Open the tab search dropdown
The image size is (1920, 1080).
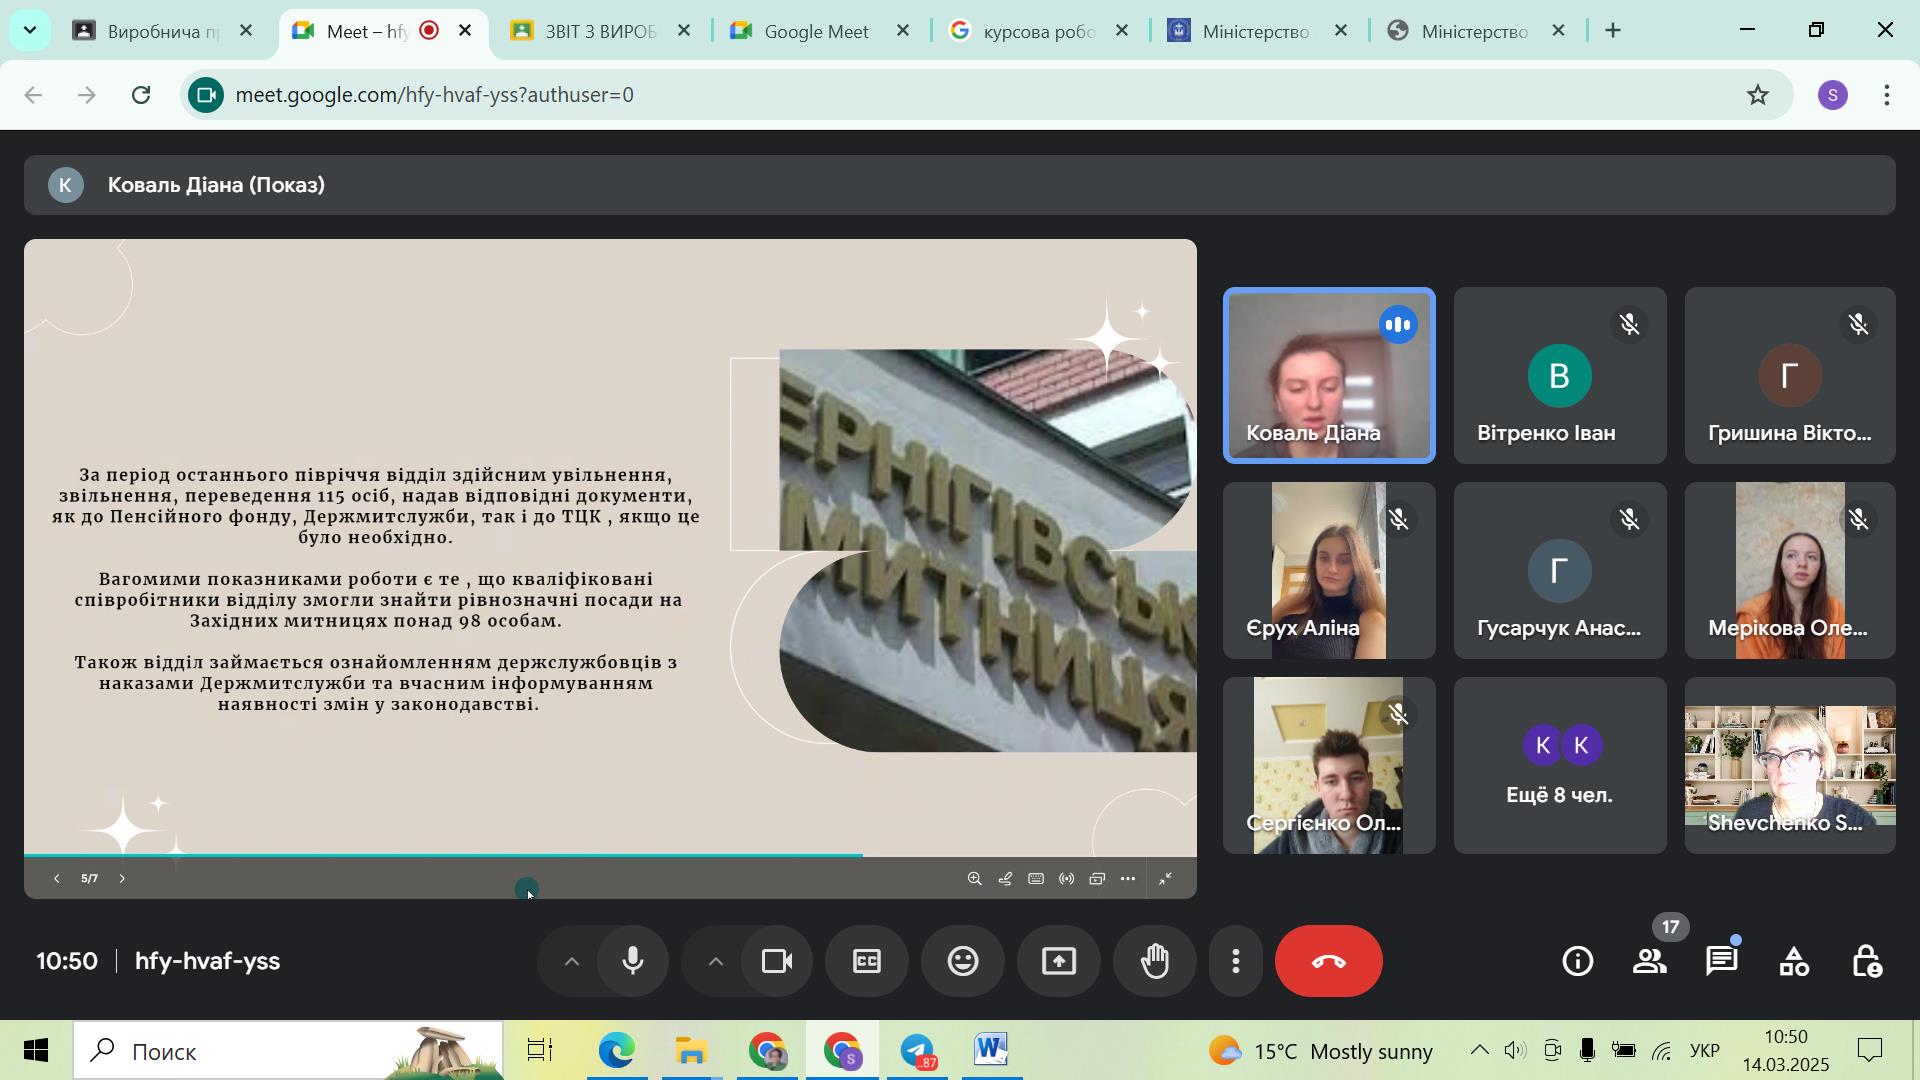tap(30, 31)
